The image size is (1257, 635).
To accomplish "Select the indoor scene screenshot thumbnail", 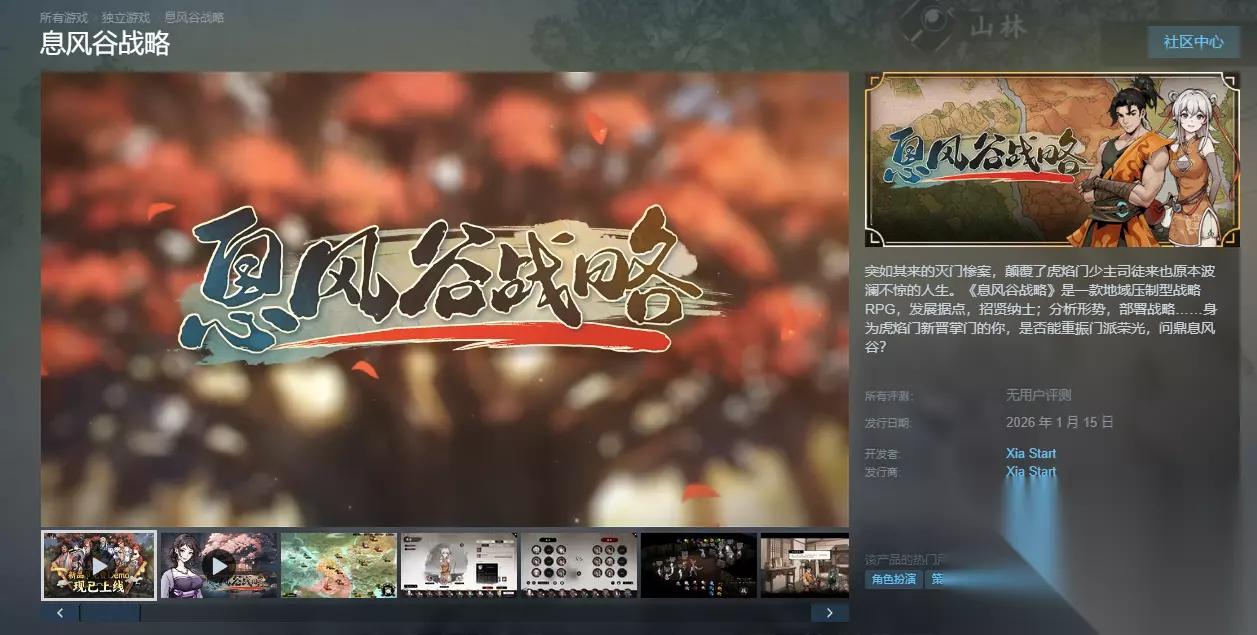I will click(x=805, y=565).
